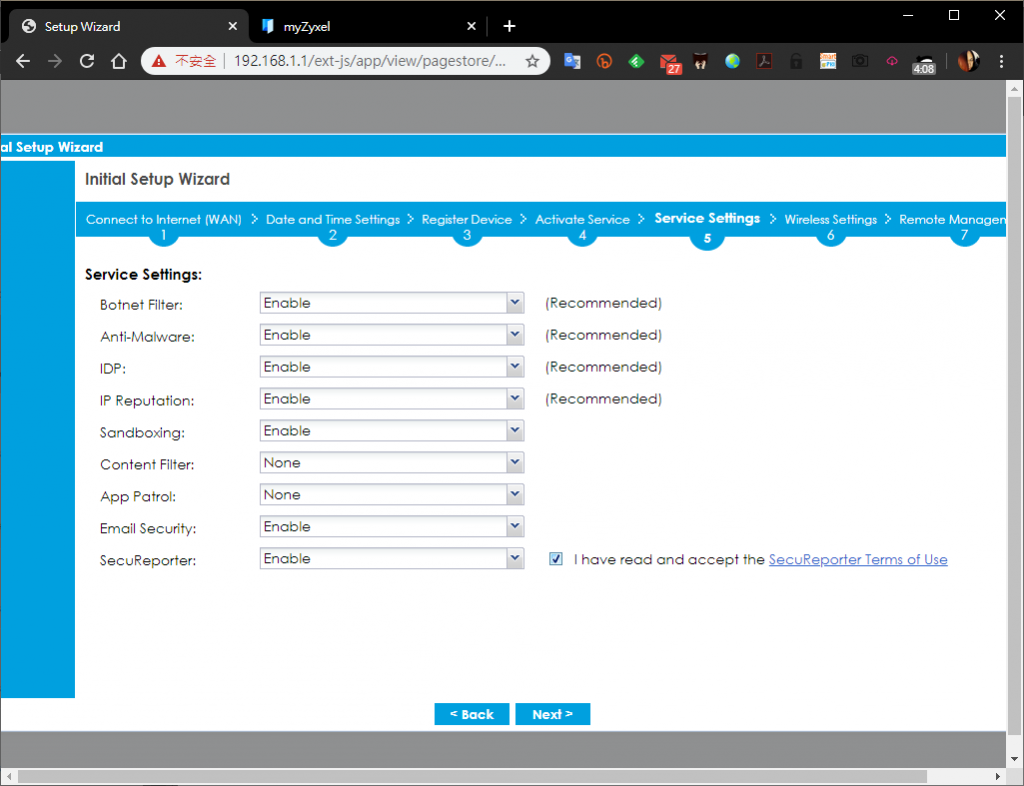This screenshot has width=1024, height=786.
Task: Go to step 6 Wireless Settings
Action: point(831,226)
